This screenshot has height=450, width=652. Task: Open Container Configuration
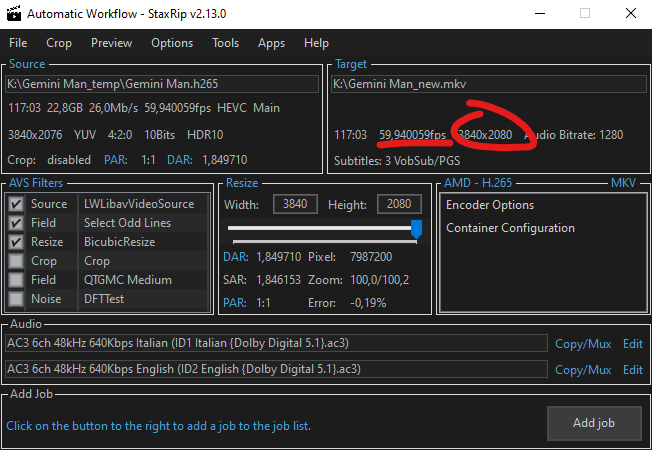[510, 228]
